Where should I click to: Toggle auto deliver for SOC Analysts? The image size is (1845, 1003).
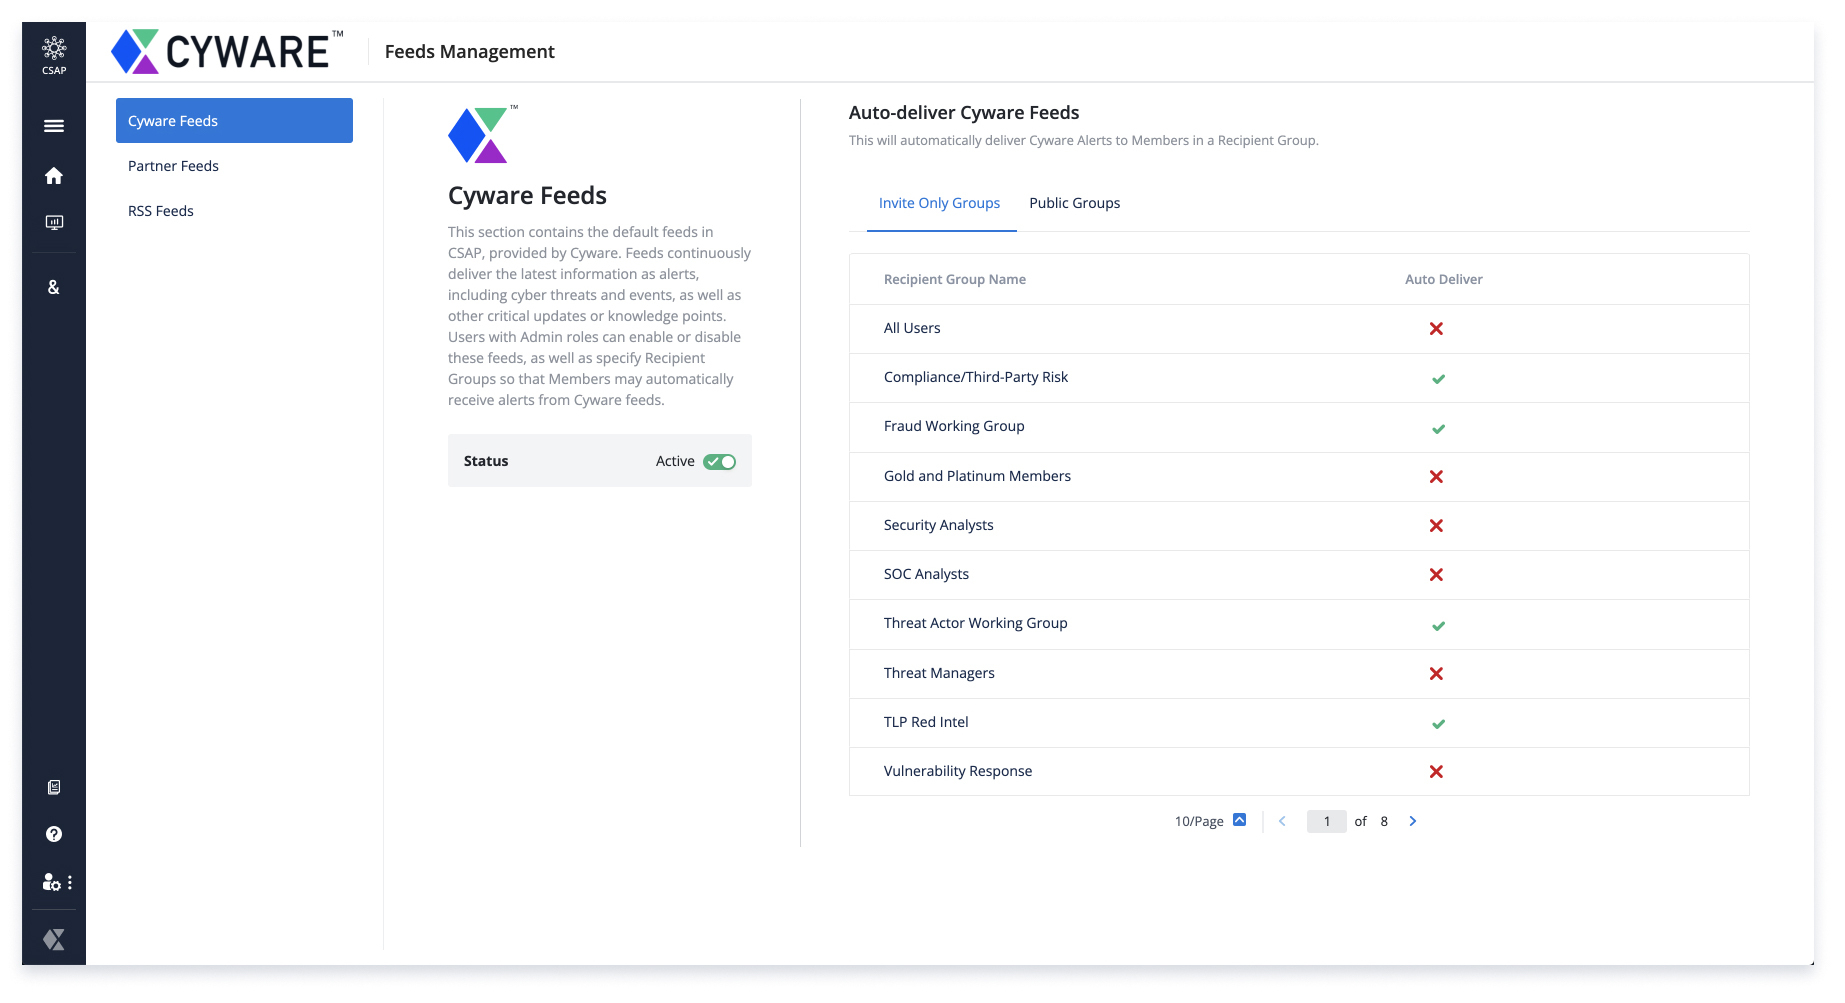1436,575
